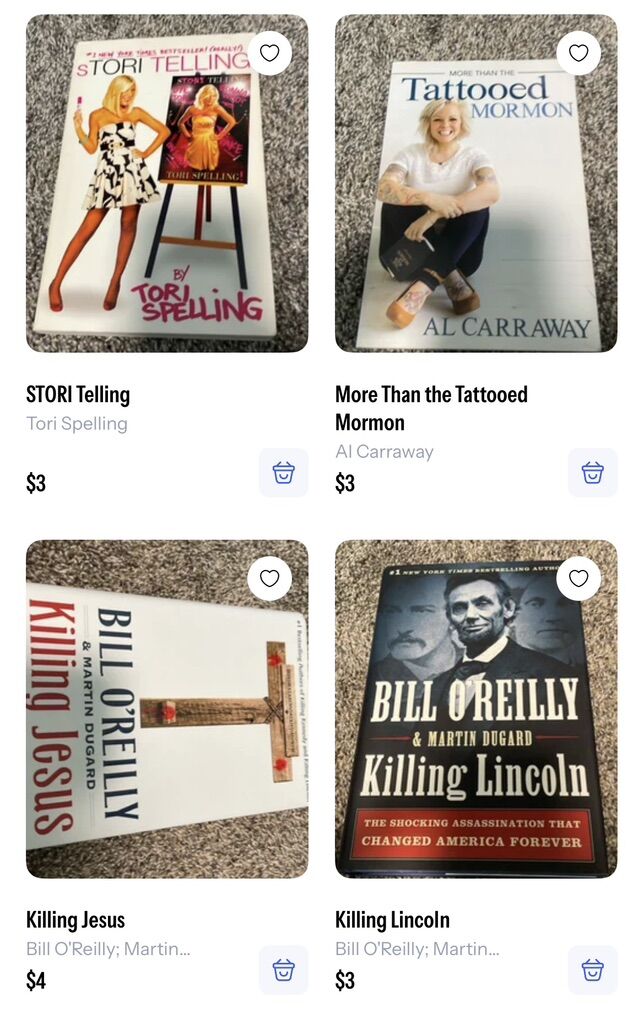Open the Tattooed Mormon cover photo

476,183
